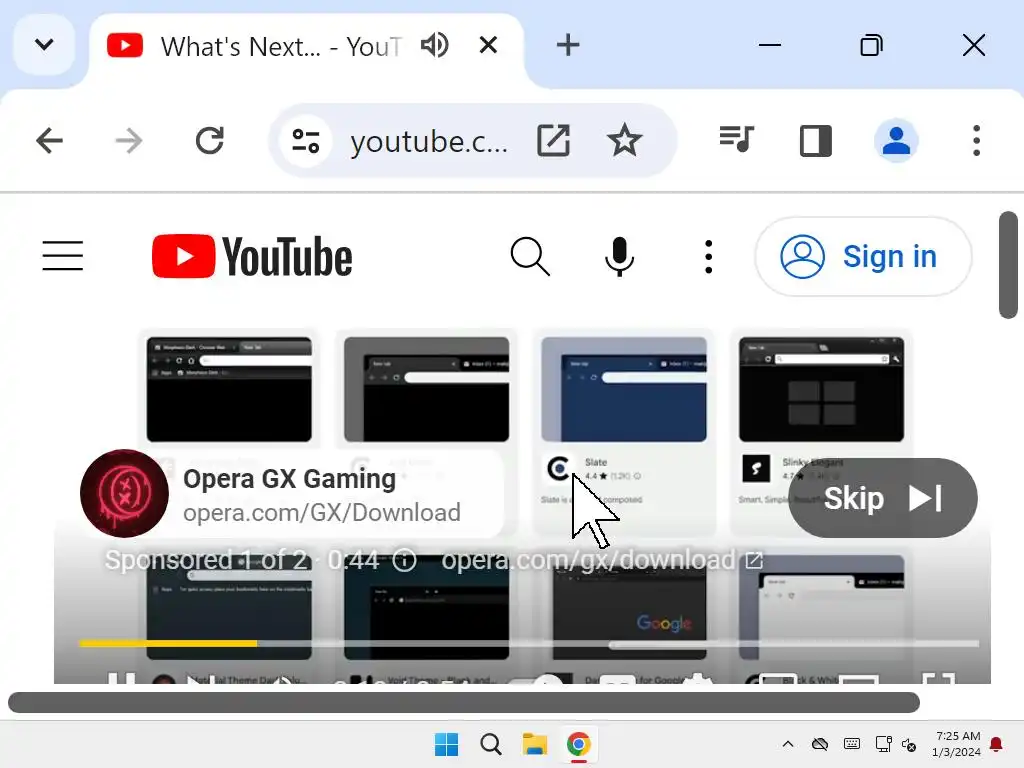This screenshot has width=1024, height=768.
Task: Click the page vertical scrollbar
Action: [x=1008, y=265]
